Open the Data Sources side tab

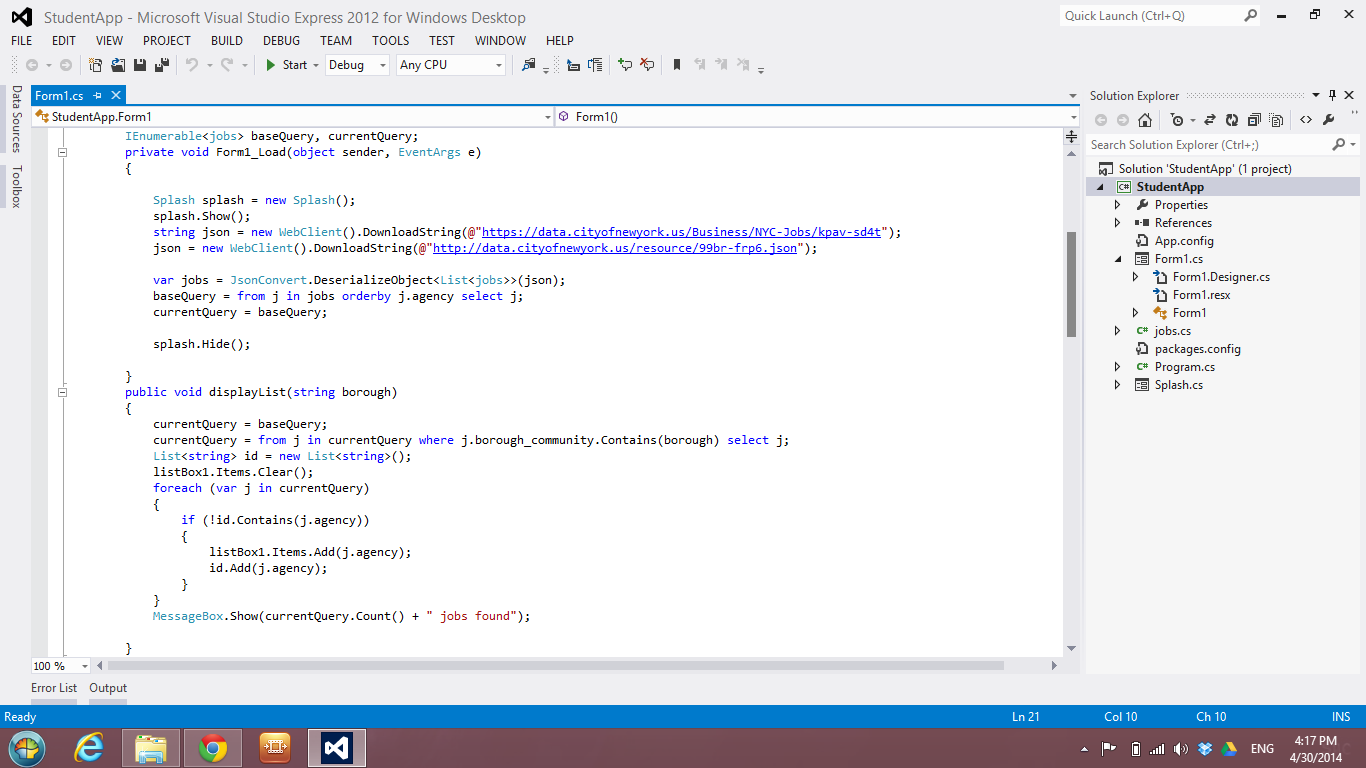pos(16,119)
